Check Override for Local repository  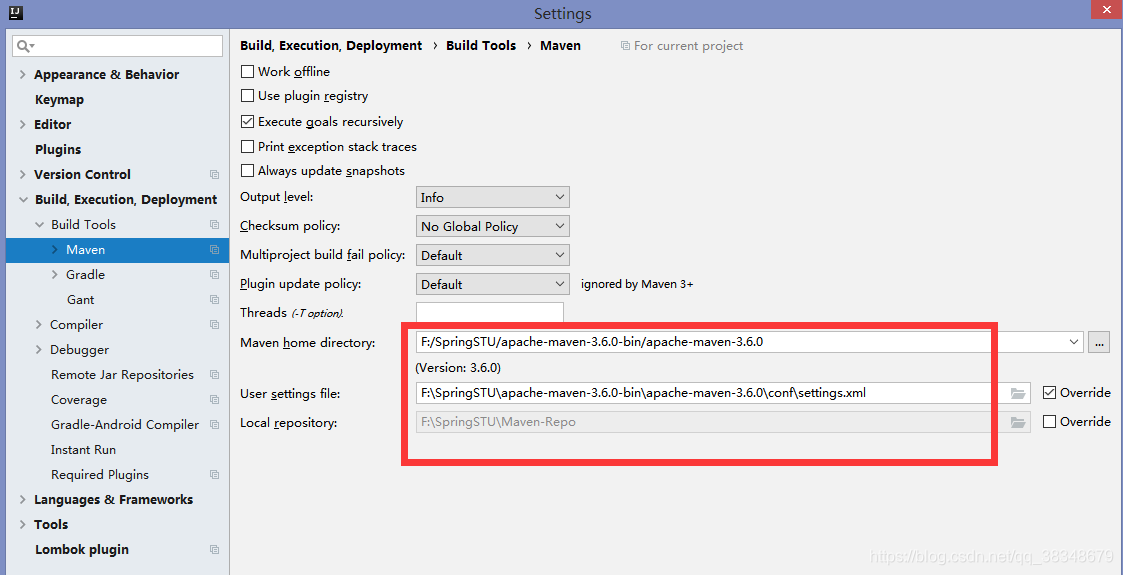coord(1049,422)
